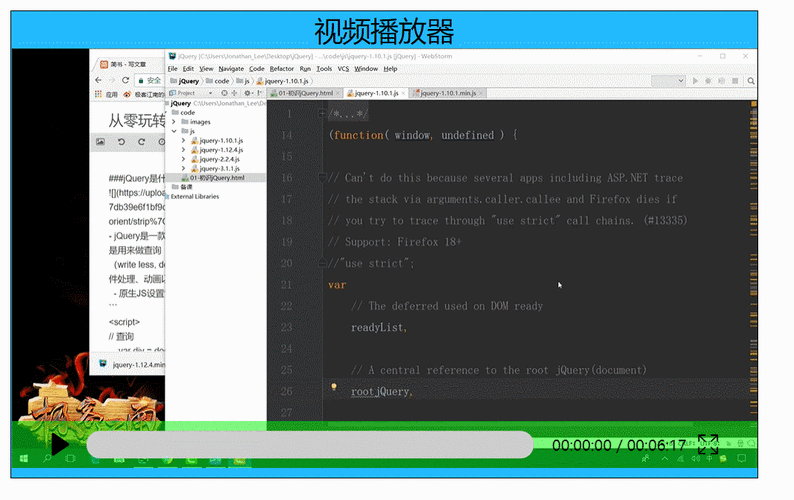794x500 pixels.
Task: Open the Run menu in WebStorm
Action: tap(305, 68)
